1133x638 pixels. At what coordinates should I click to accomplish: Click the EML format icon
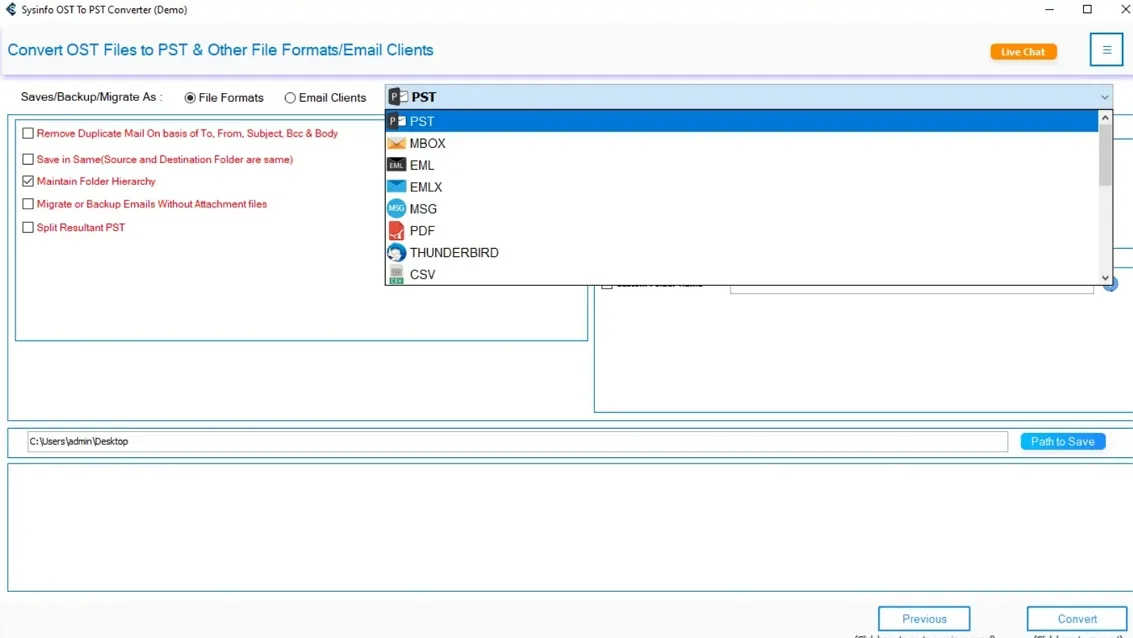(397, 165)
